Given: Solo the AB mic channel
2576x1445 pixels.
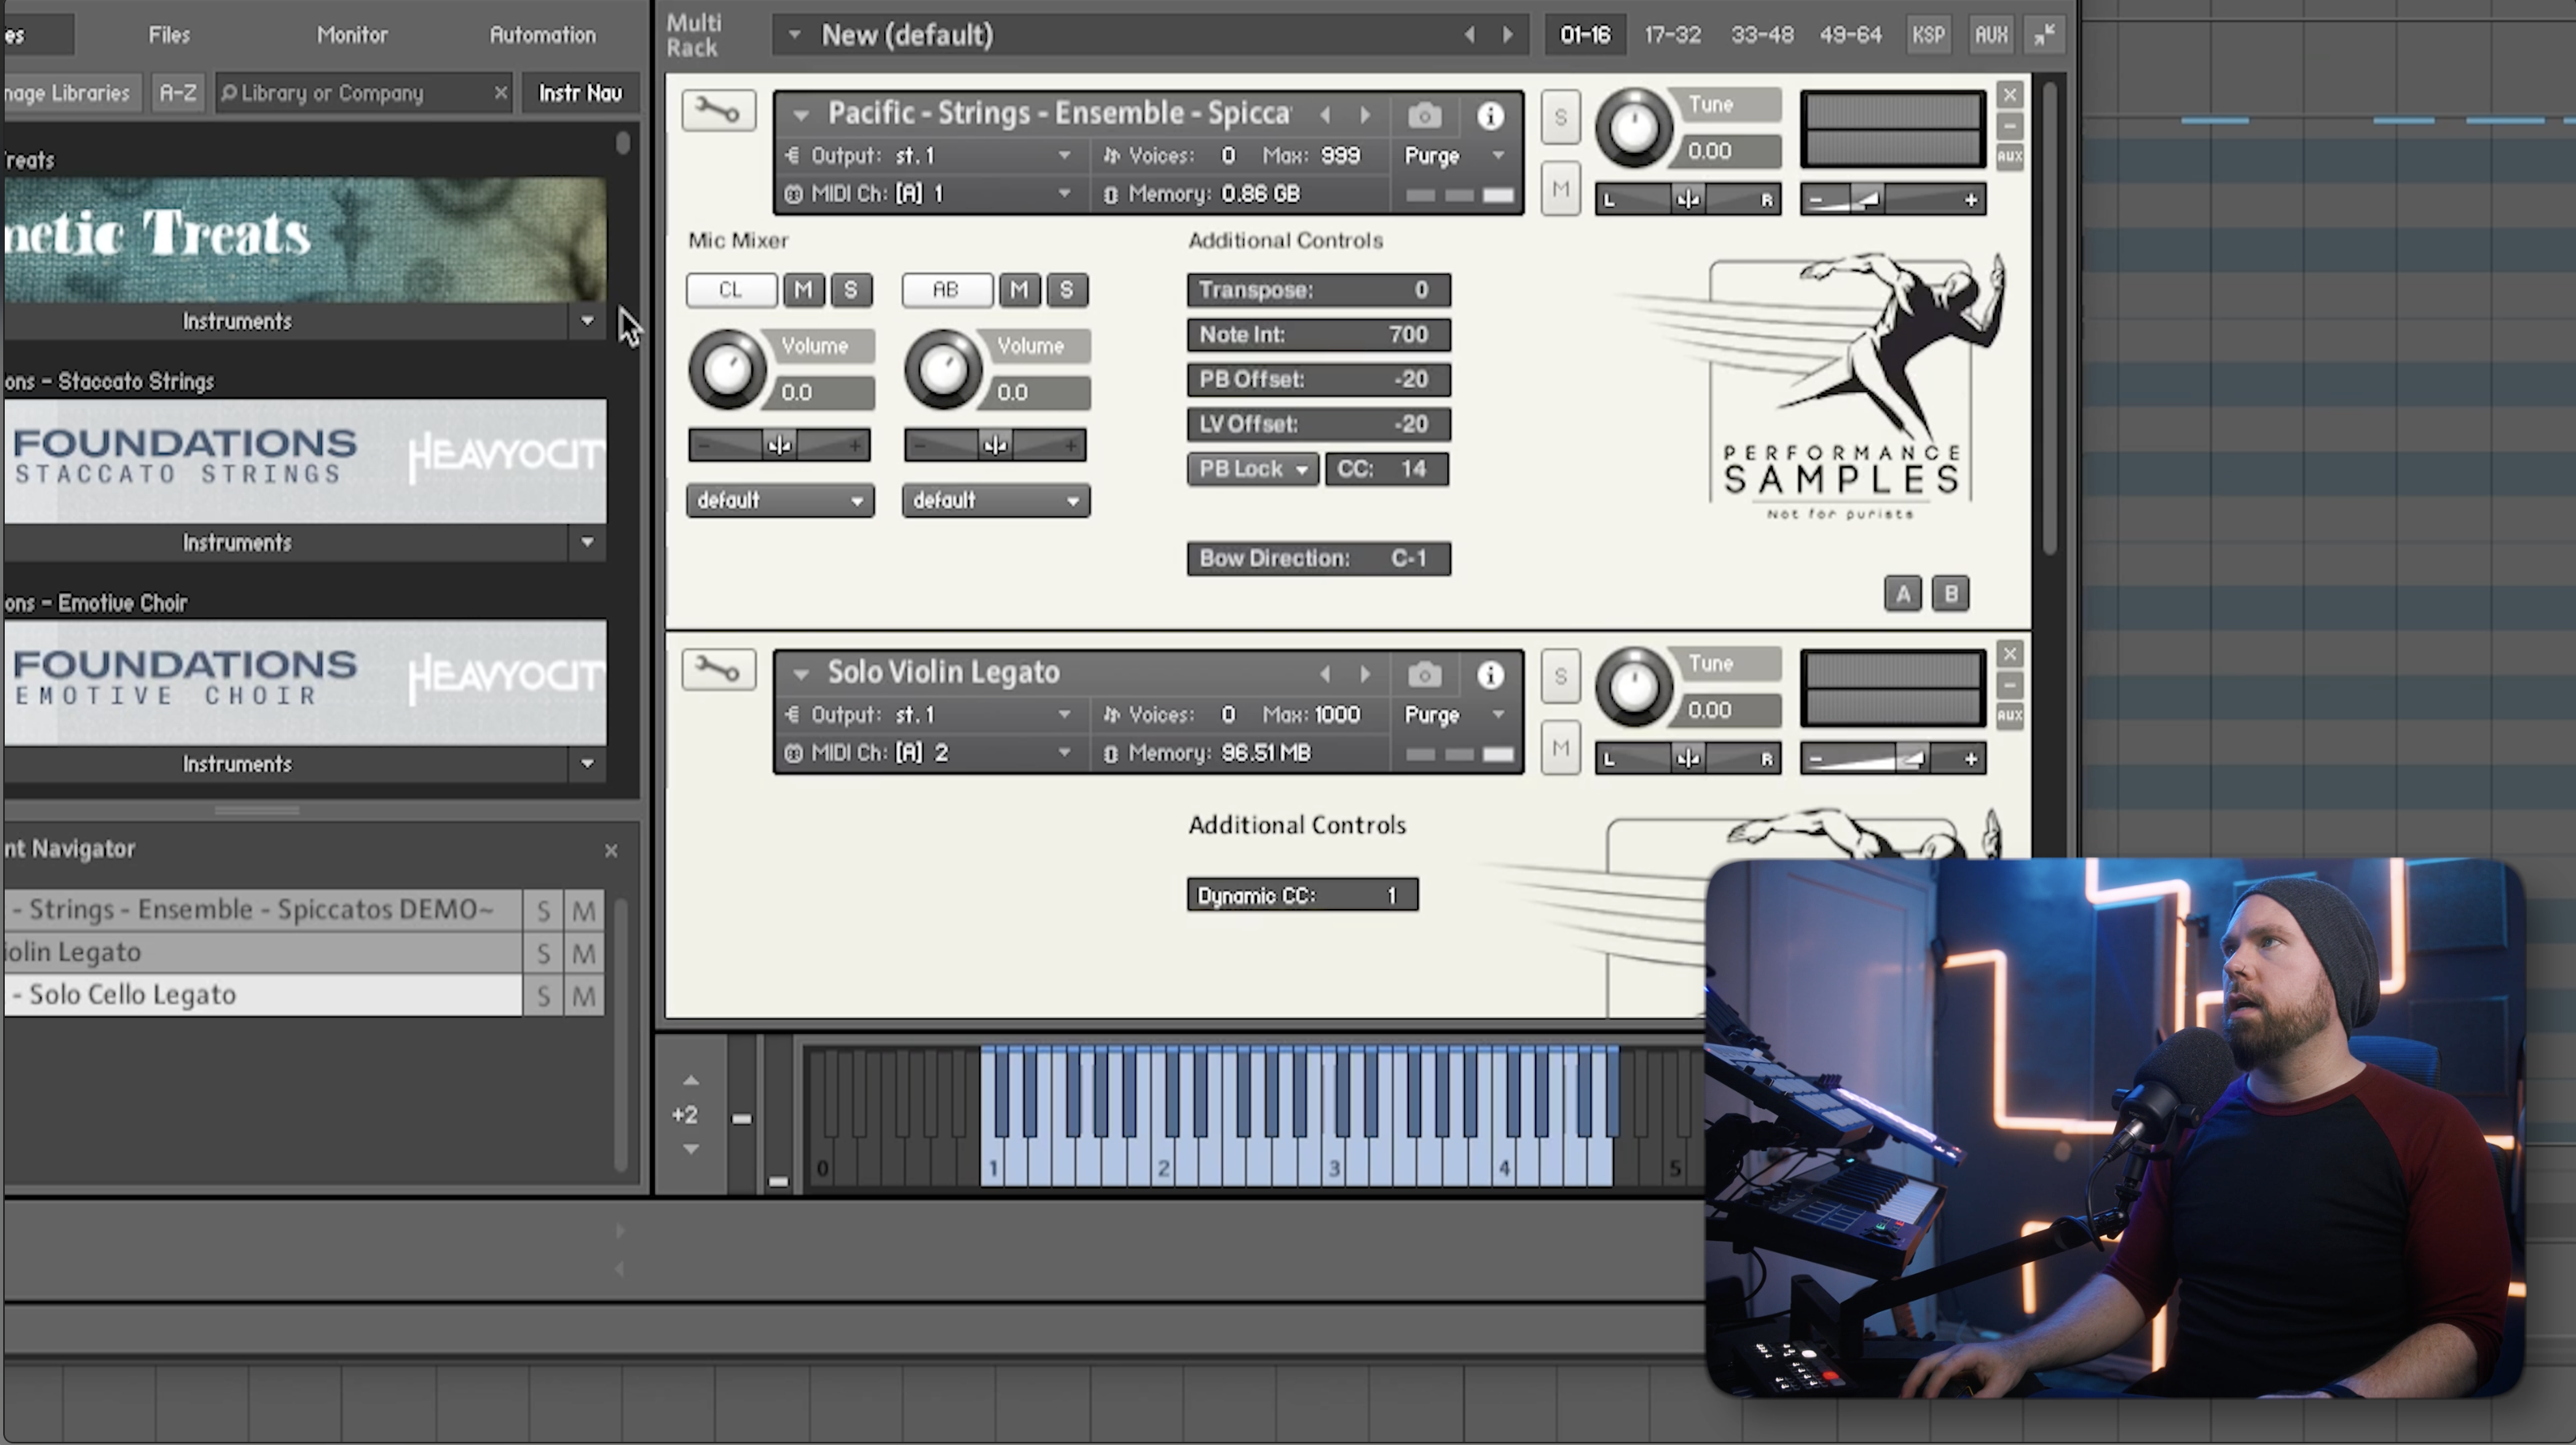Looking at the screenshot, I should (x=1067, y=290).
